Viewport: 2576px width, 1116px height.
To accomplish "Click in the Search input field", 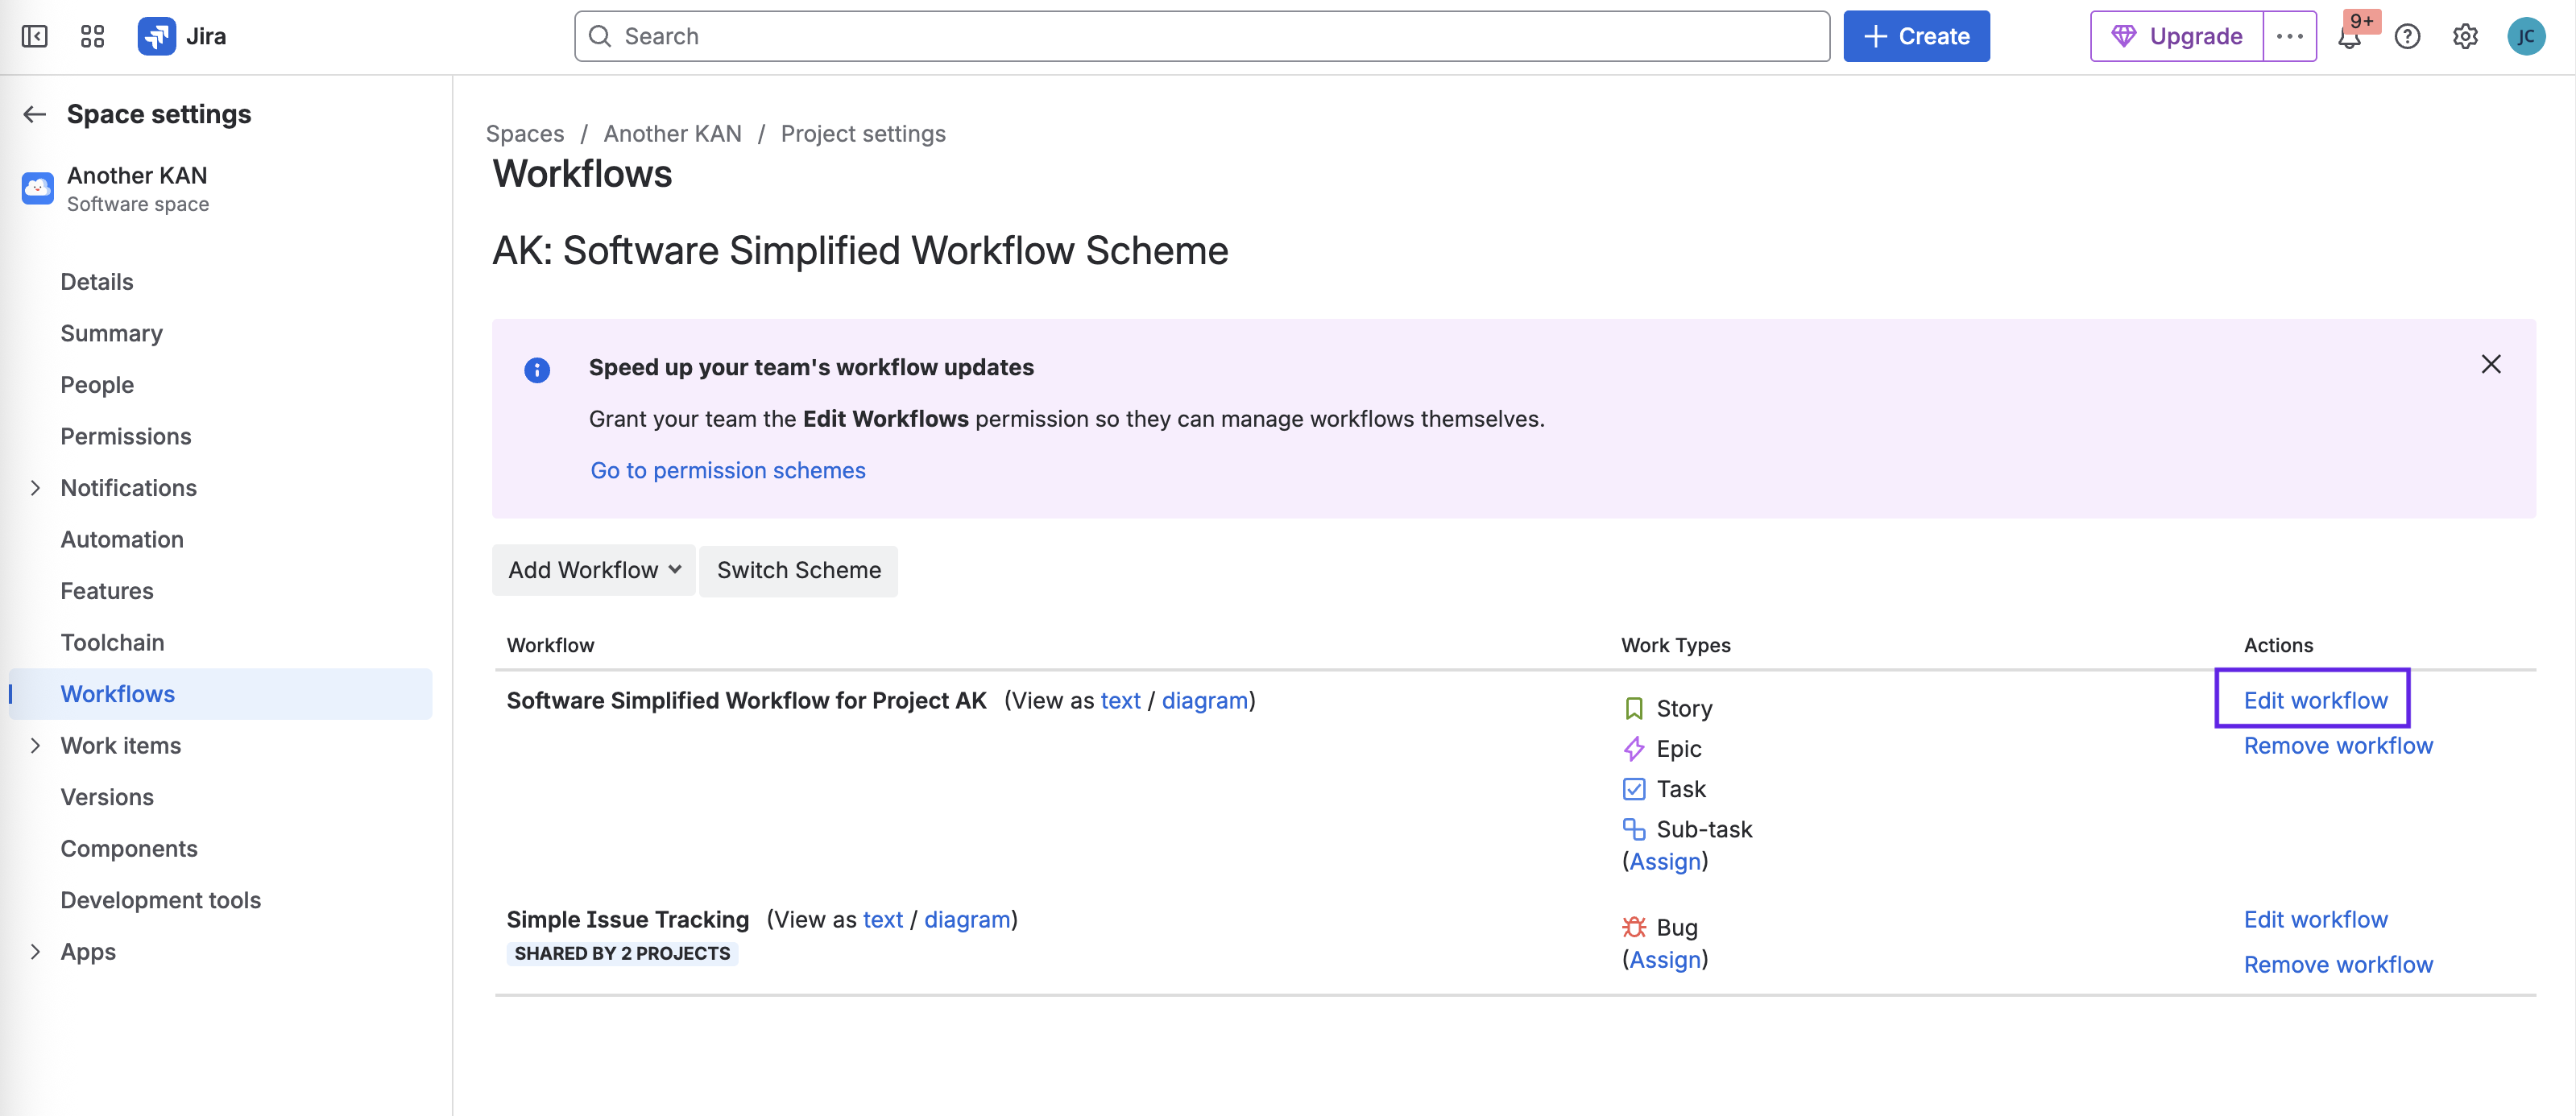I will pyautogui.click(x=1200, y=37).
